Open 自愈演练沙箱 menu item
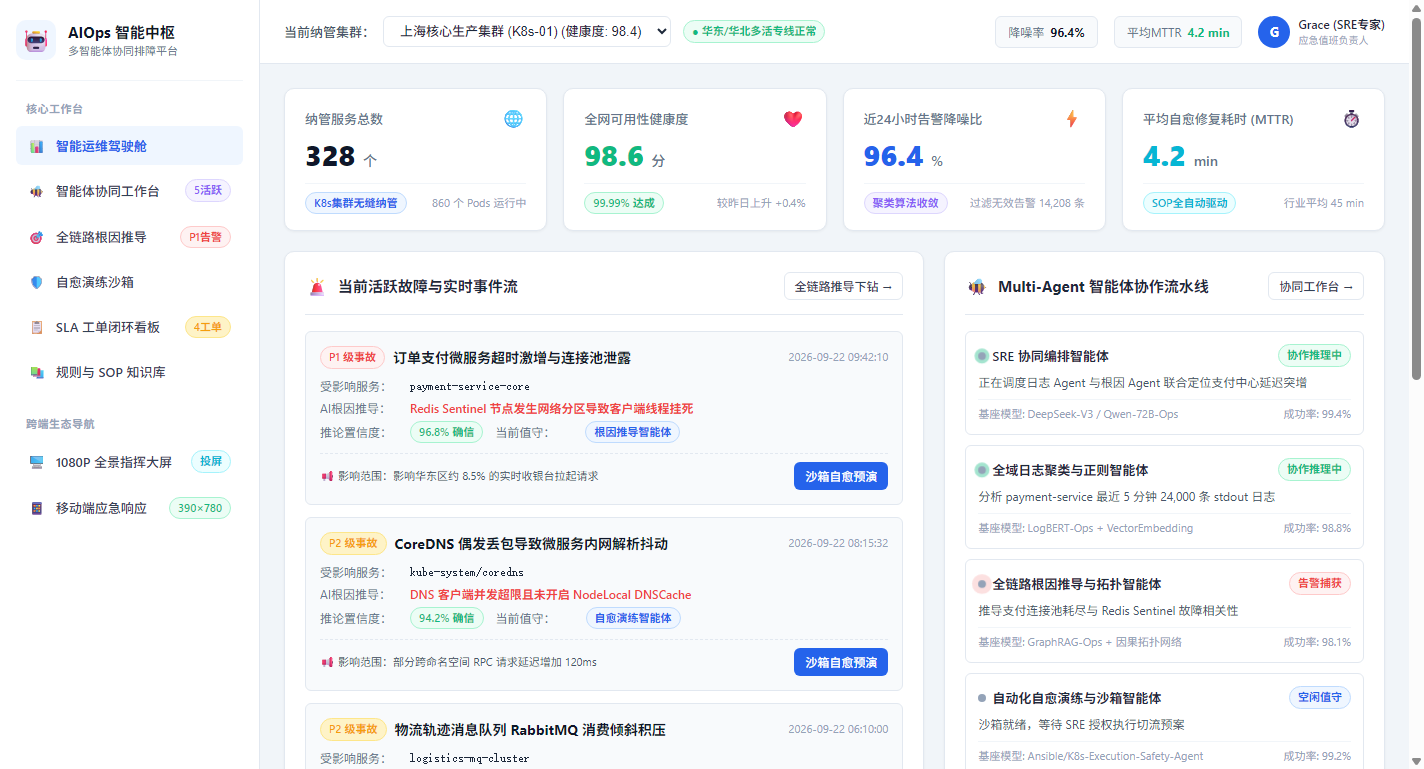1424x769 pixels. coord(129,282)
